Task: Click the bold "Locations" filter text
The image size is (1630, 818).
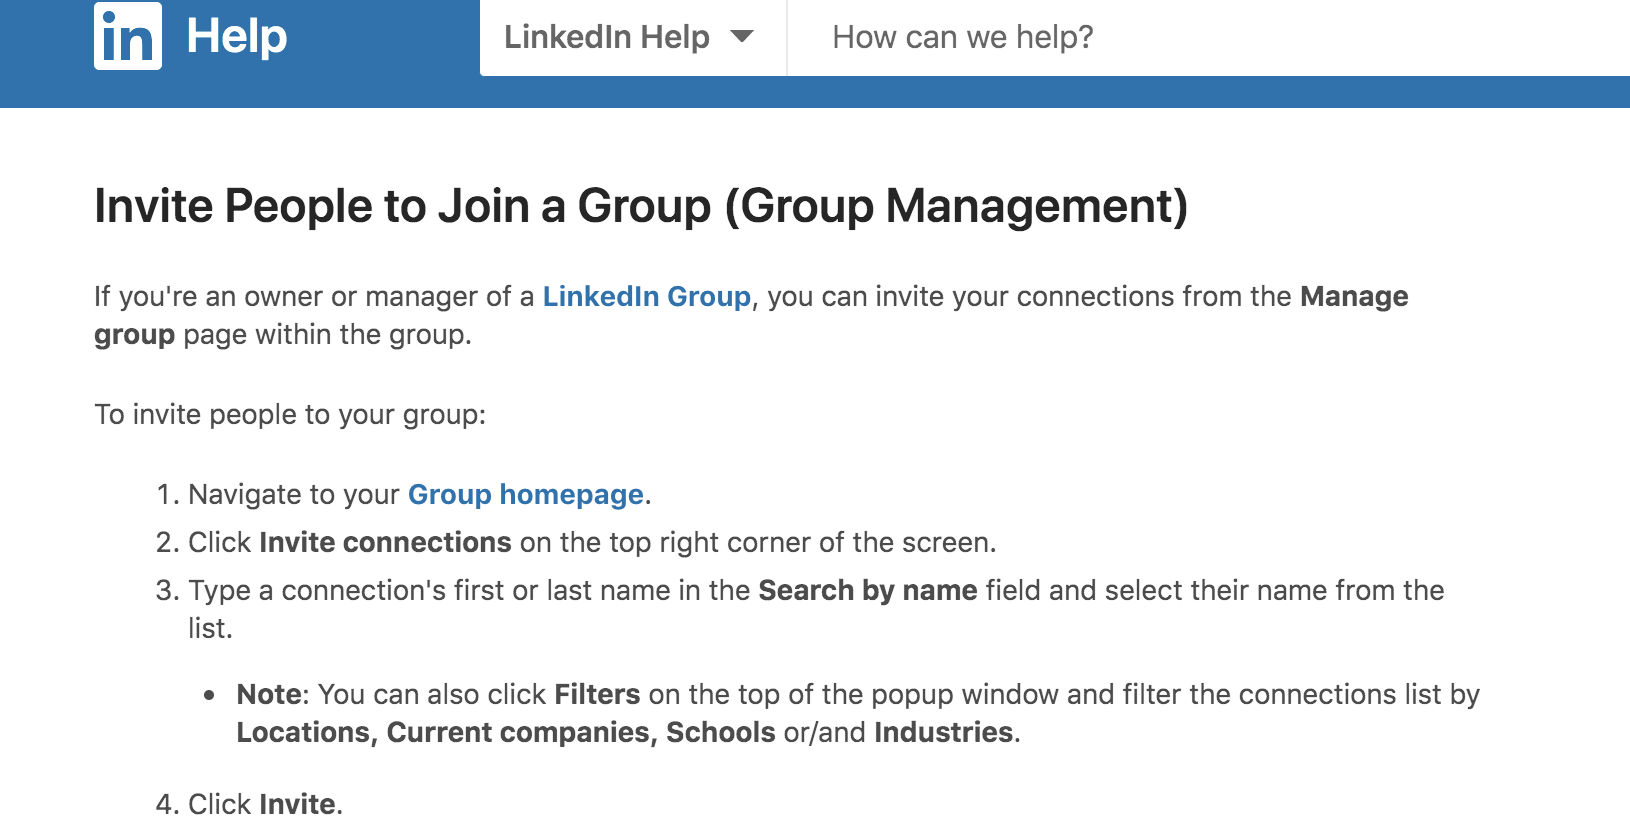Action: (300, 732)
